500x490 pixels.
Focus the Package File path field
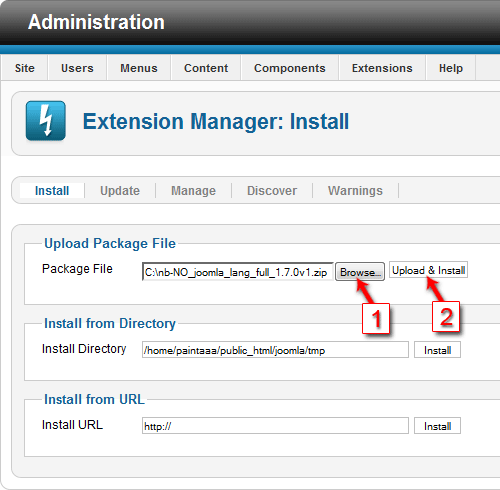click(x=238, y=272)
